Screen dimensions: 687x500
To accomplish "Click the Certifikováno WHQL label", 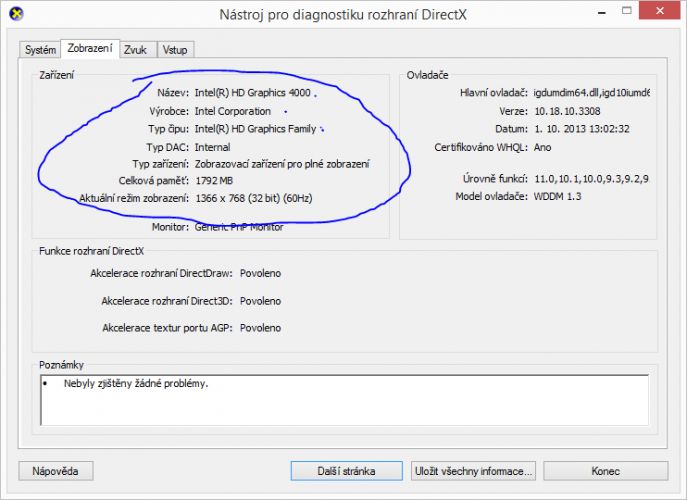I will pos(481,147).
